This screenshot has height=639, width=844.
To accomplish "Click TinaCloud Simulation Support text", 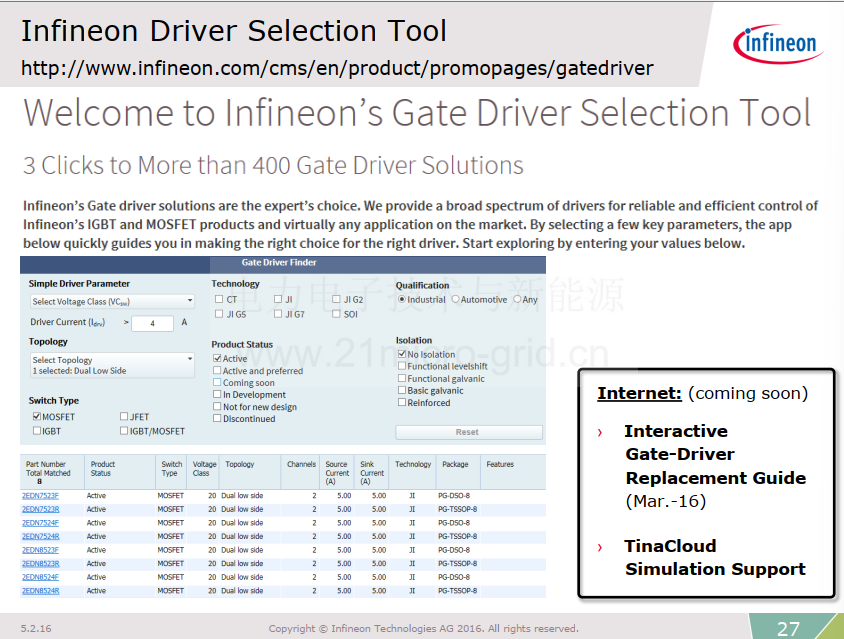I will coord(715,558).
